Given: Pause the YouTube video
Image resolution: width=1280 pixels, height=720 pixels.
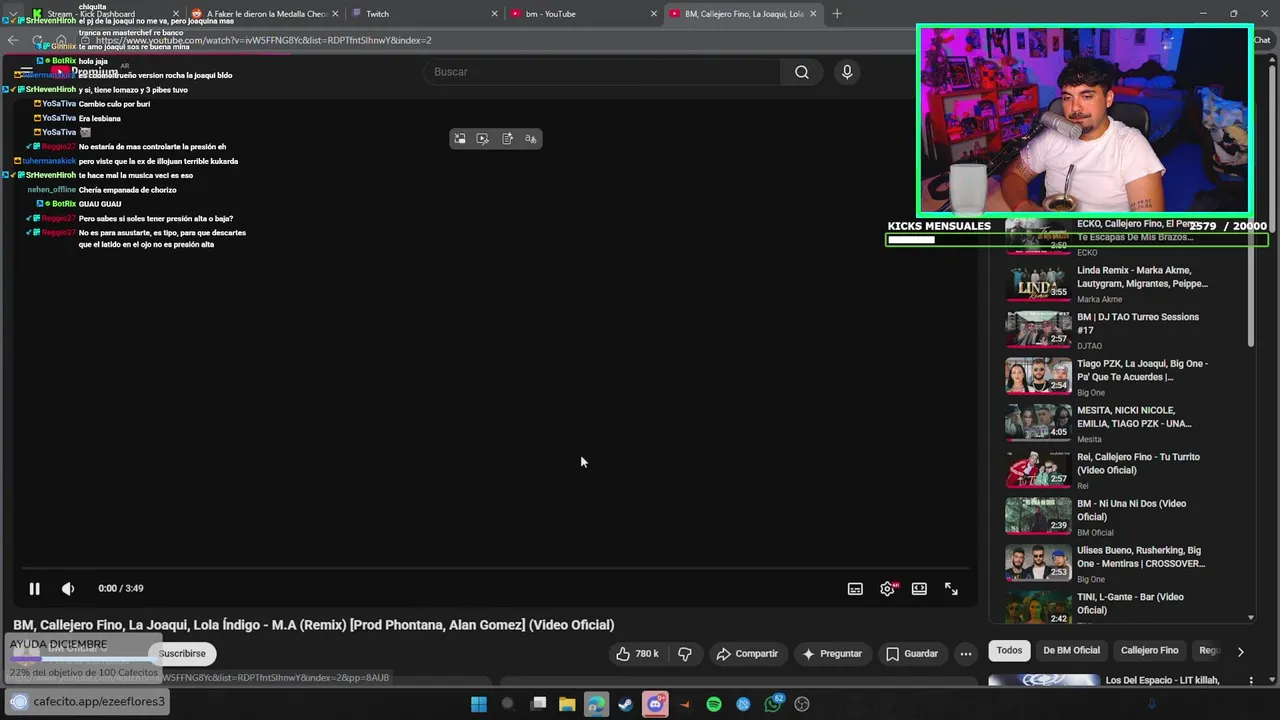Looking at the screenshot, I should coord(34,589).
